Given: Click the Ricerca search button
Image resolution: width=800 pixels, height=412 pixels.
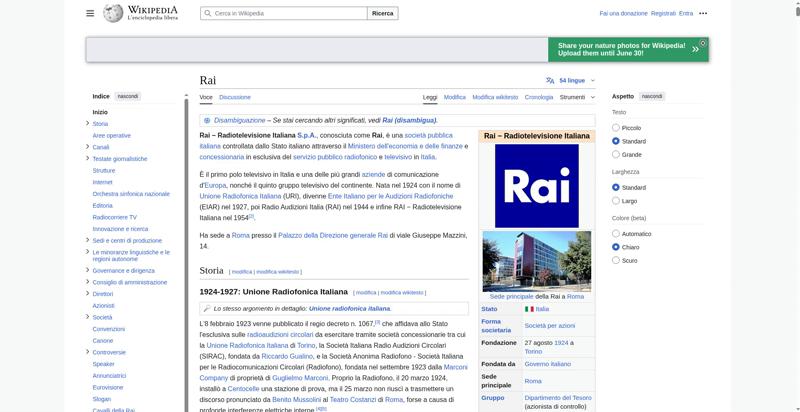Looking at the screenshot, I should [383, 13].
